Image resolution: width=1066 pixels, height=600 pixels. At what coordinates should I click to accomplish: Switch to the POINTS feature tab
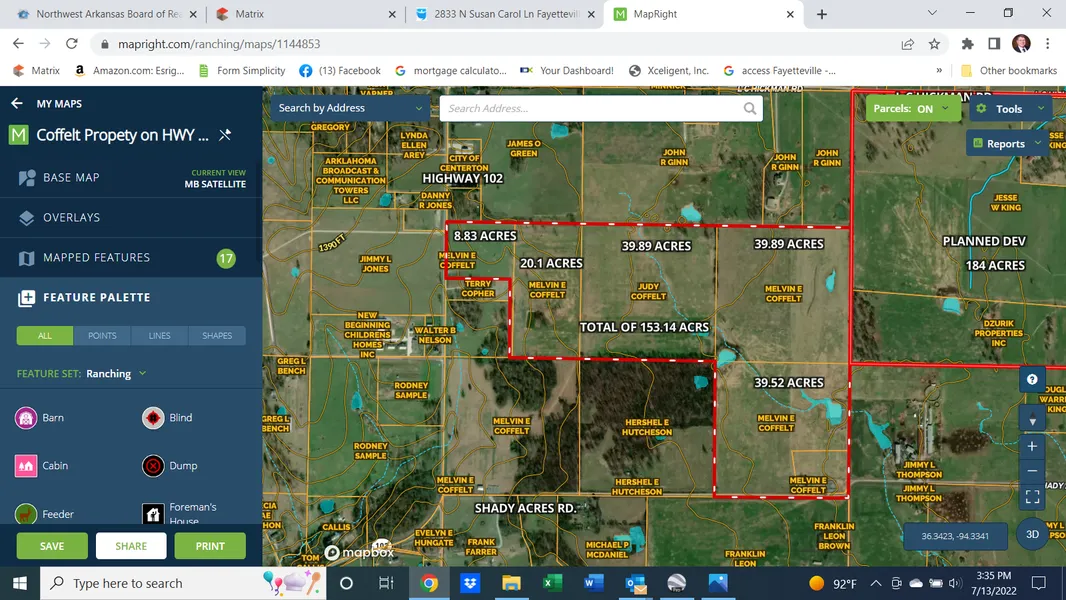tap(102, 336)
